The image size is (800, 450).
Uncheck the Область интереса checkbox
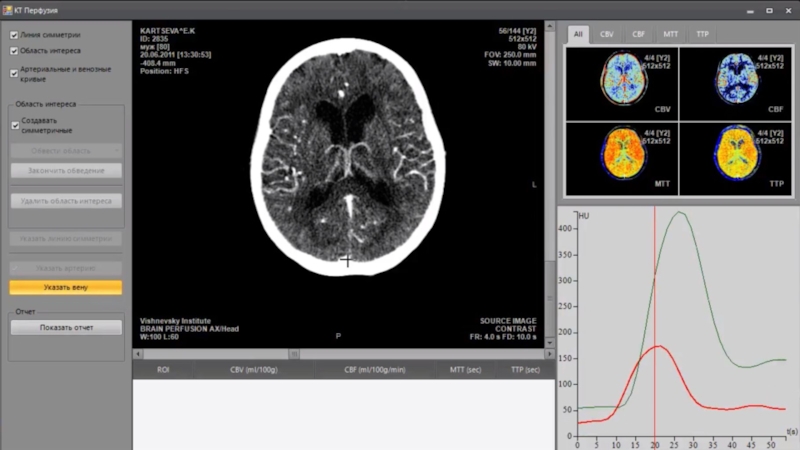point(14,50)
